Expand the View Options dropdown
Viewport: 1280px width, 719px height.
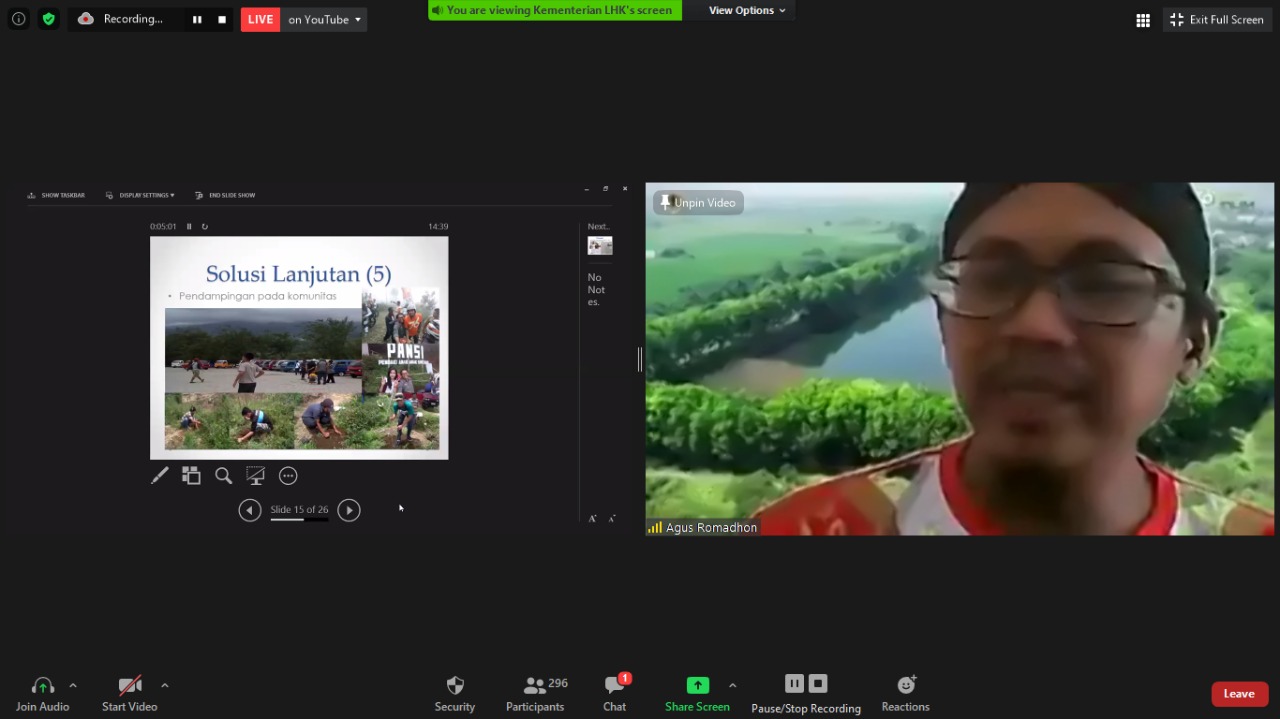pyautogui.click(x=747, y=10)
